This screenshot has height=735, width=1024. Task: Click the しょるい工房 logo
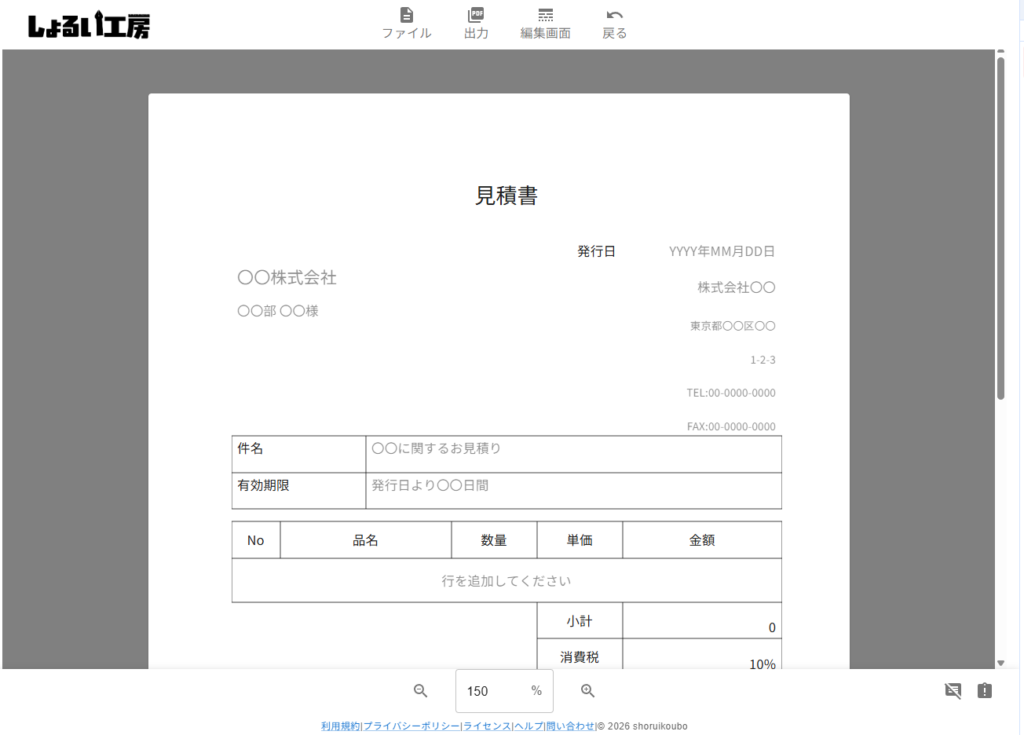tap(89, 26)
